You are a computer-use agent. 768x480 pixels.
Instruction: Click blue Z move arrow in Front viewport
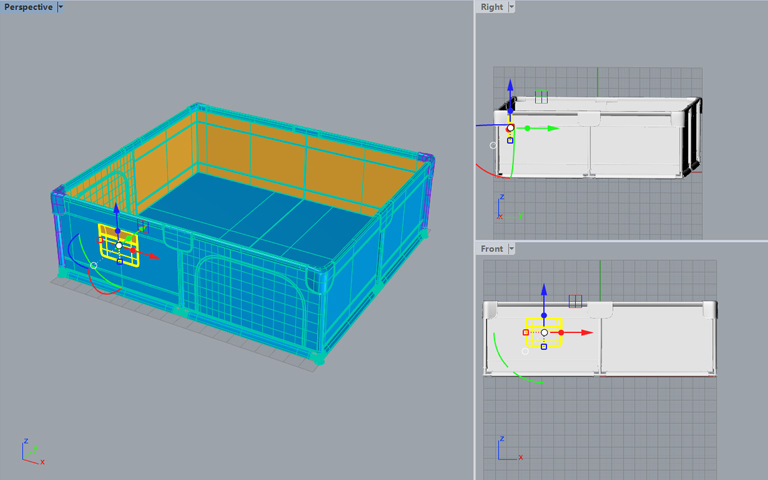click(544, 289)
